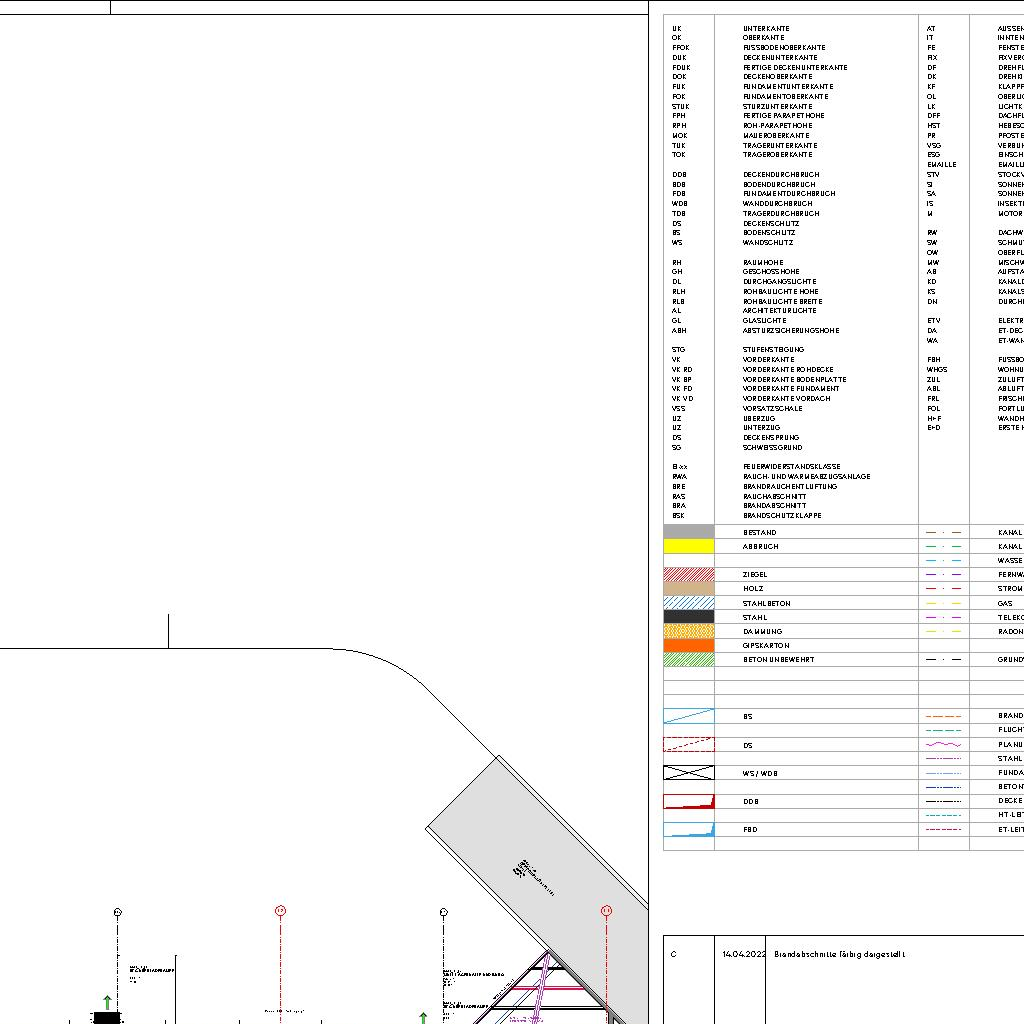Click the BS blue diagonal box symbol
The image size is (1024, 1024).
click(689, 716)
